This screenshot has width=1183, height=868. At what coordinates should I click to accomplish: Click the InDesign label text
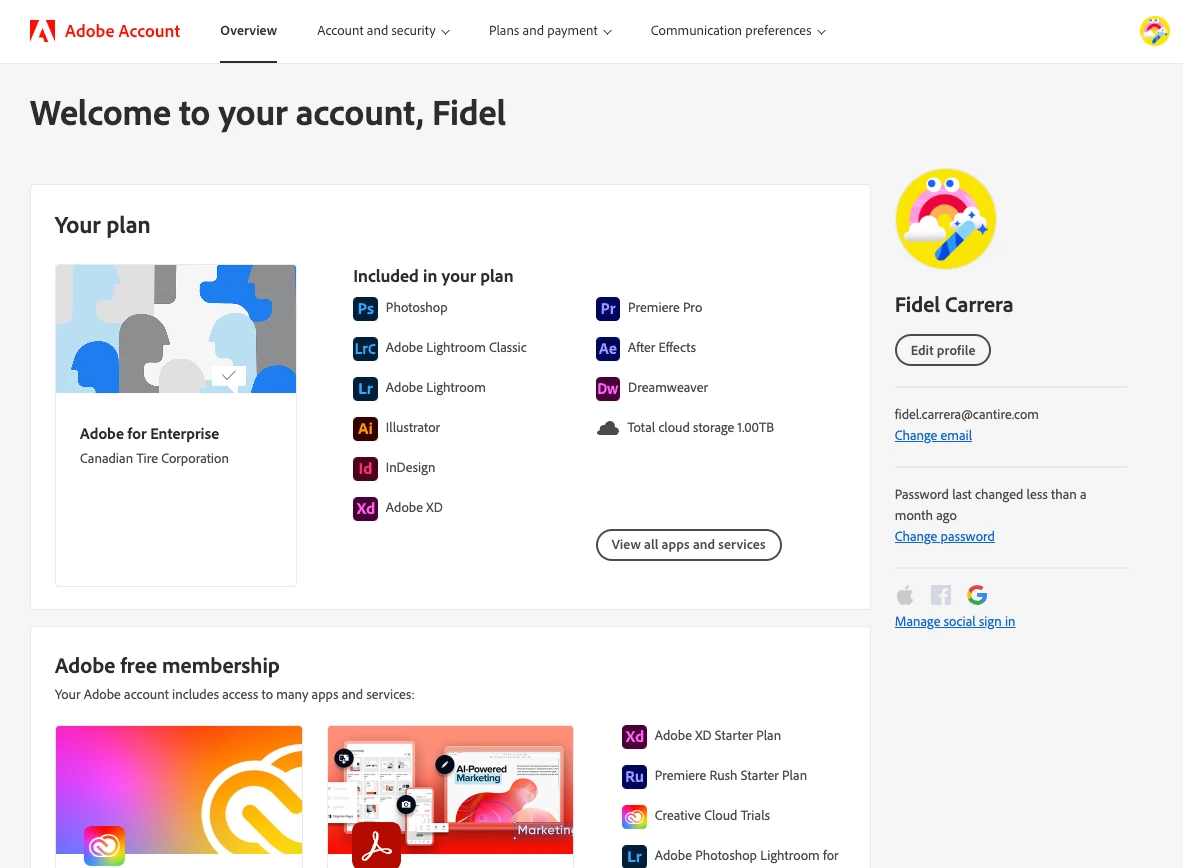point(410,468)
